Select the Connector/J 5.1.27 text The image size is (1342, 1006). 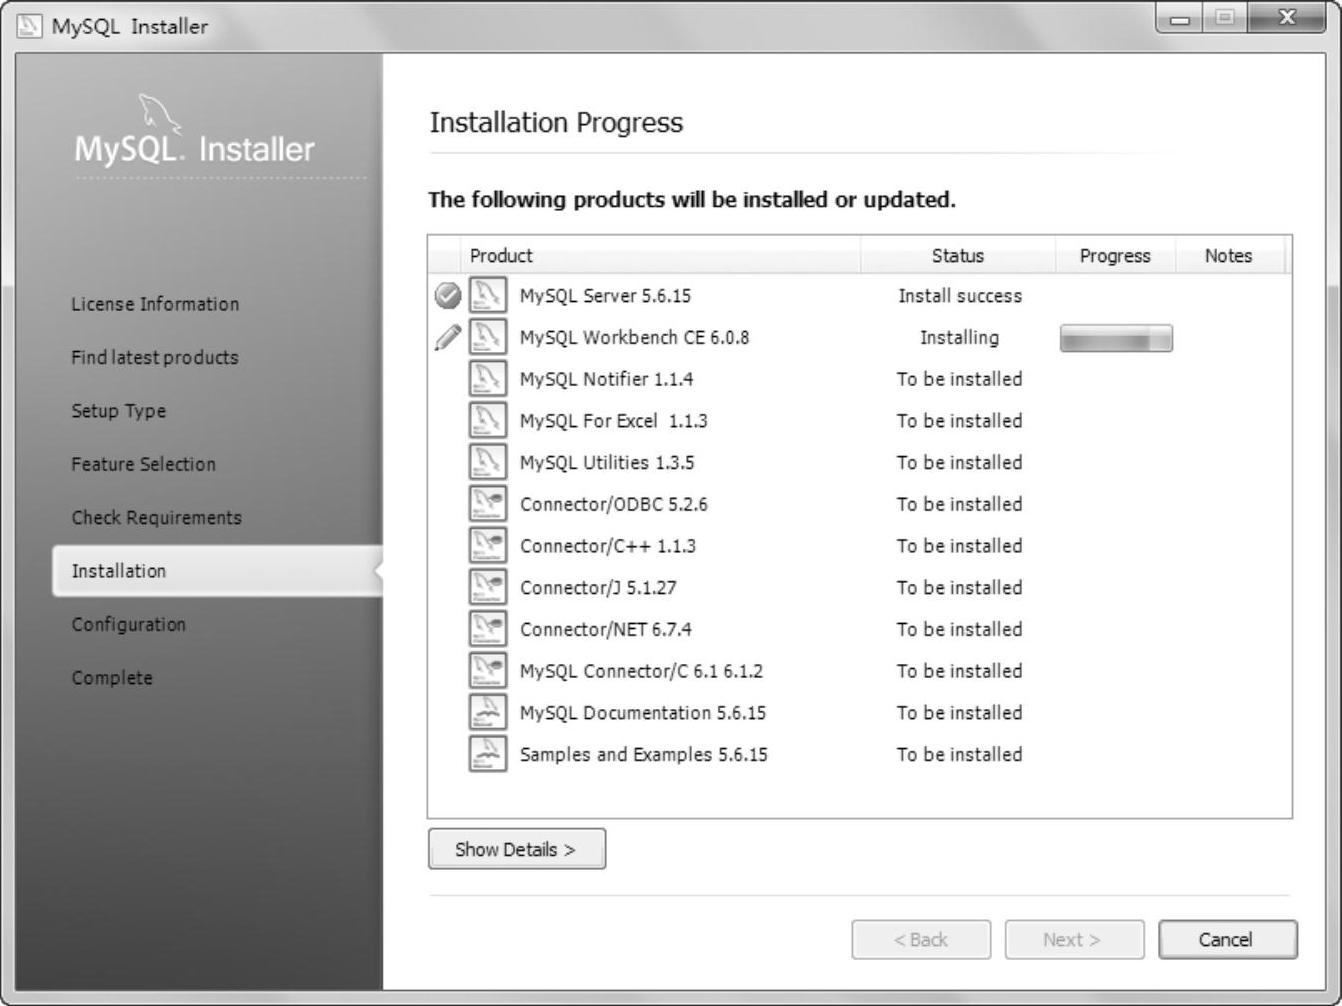coord(598,588)
